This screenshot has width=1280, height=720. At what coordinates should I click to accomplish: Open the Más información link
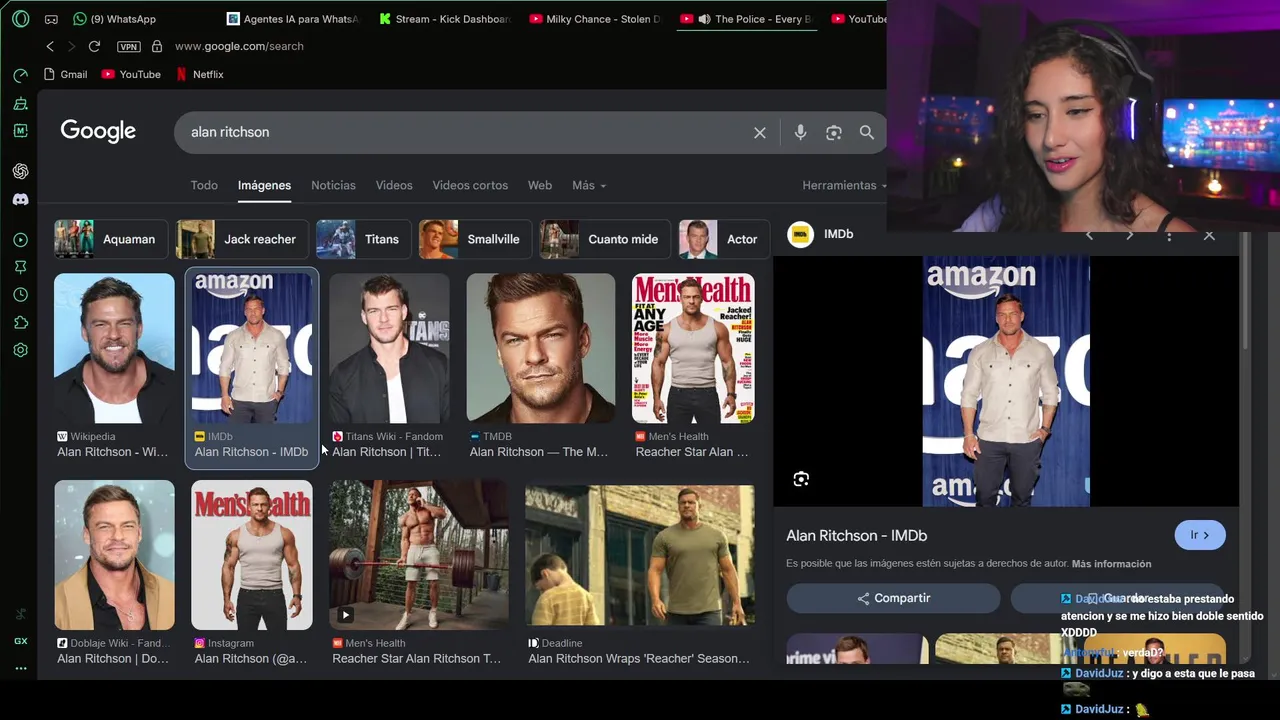tap(1111, 564)
